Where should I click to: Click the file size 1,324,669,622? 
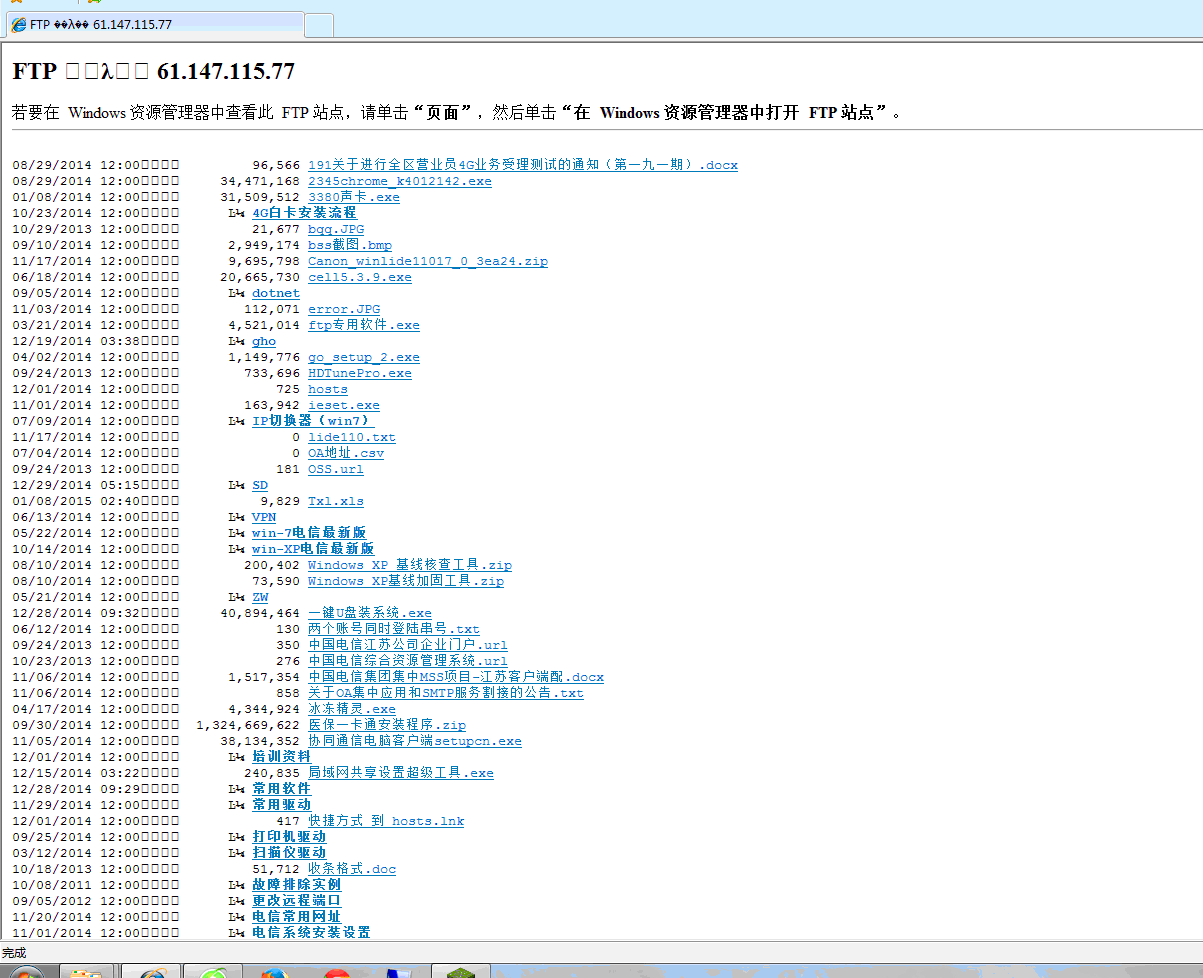click(248, 725)
